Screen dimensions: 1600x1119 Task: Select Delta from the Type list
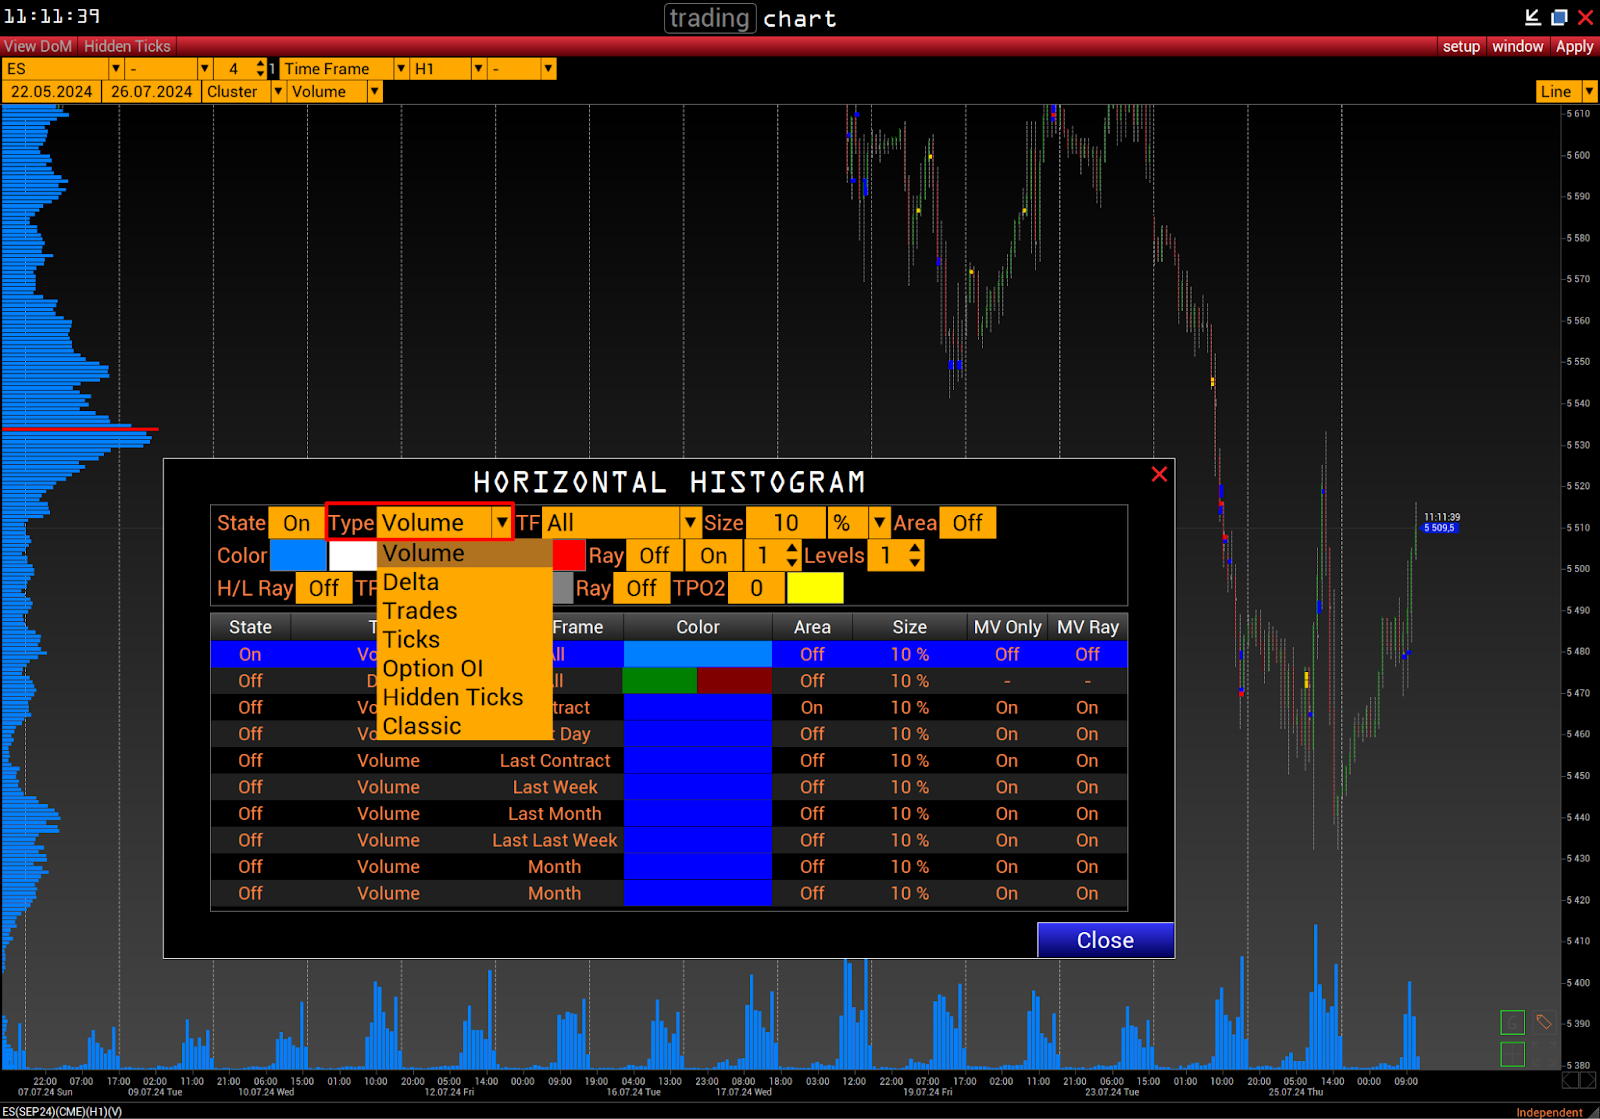coord(411,582)
